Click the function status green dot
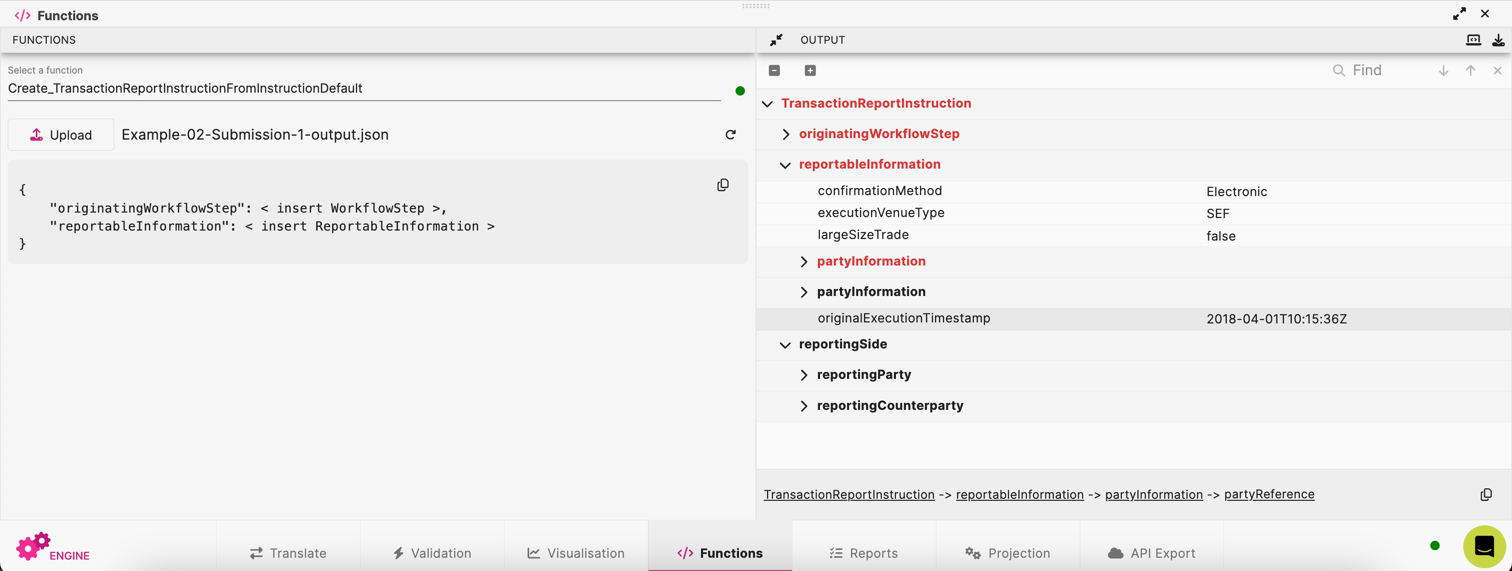The width and height of the screenshot is (1512, 571). (x=740, y=91)
